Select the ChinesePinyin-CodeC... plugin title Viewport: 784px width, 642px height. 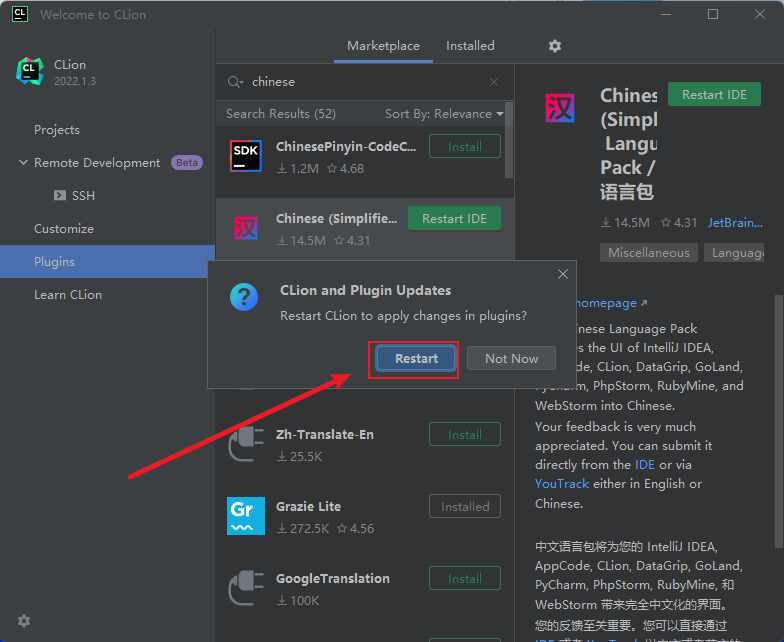coord(346,146)
